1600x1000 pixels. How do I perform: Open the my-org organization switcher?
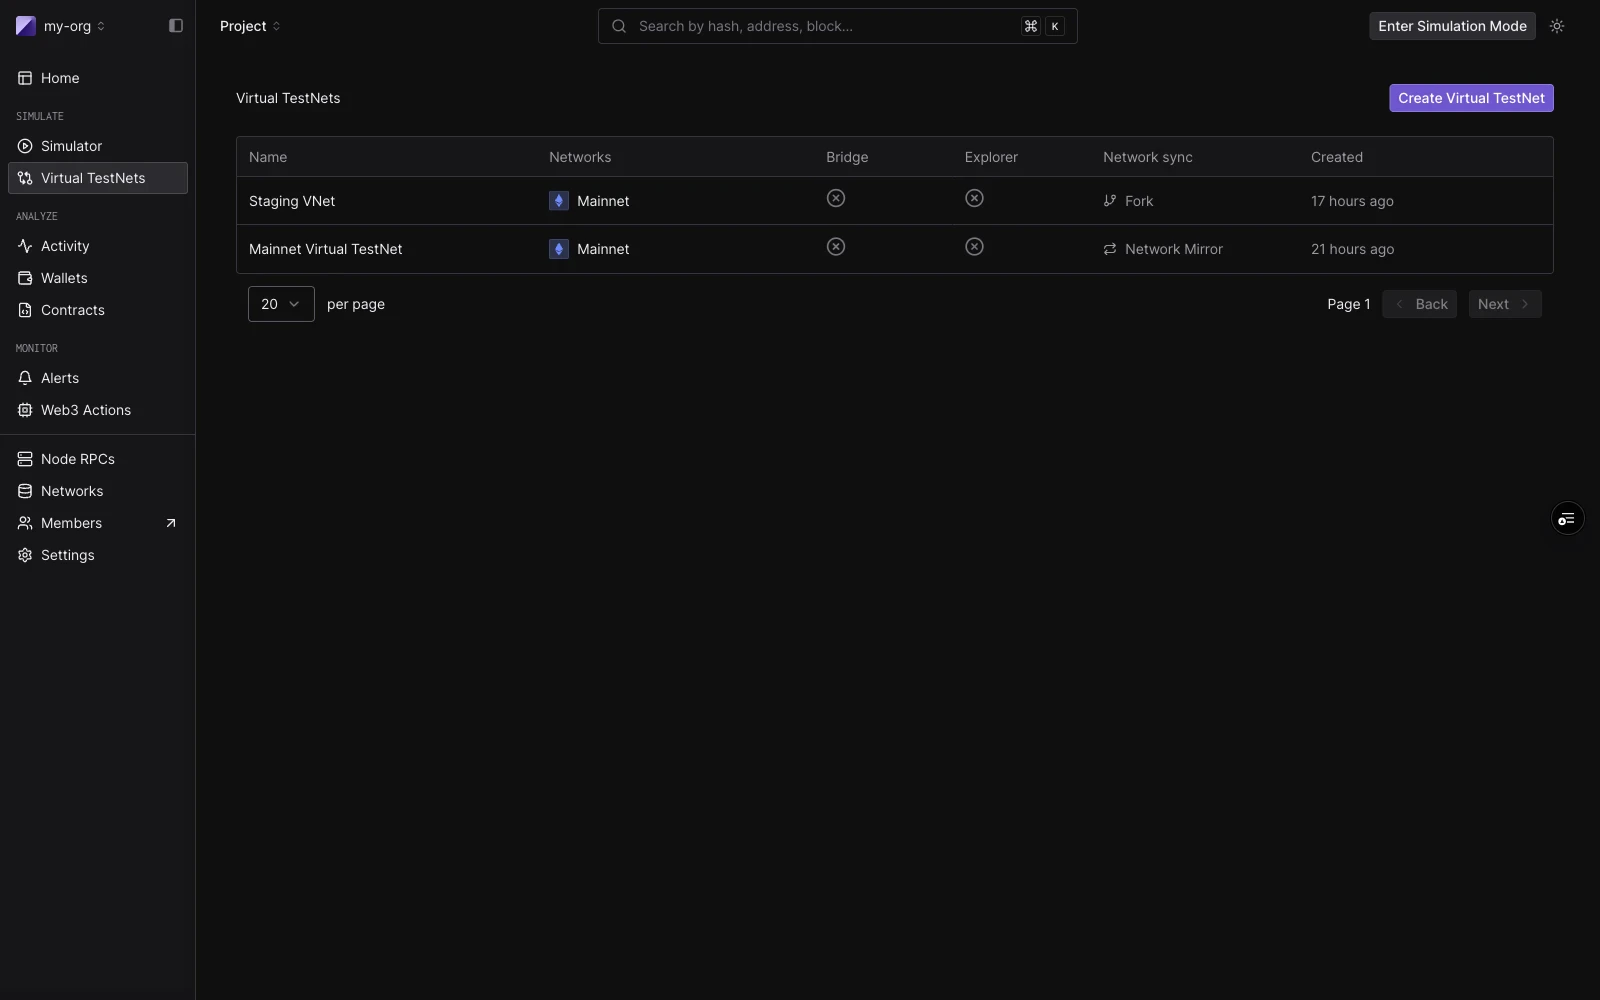(61, 26)
